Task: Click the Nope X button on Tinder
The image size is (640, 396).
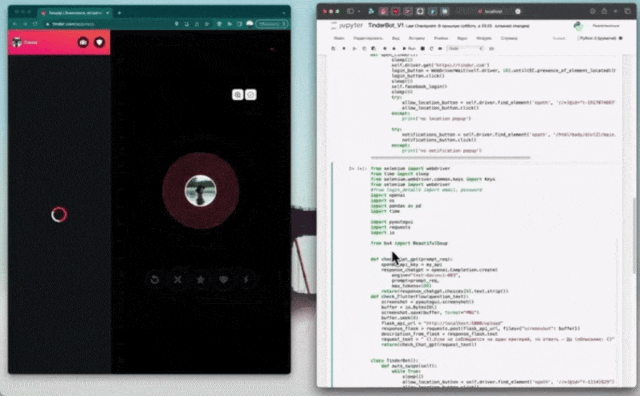Action: pos(178,280)
